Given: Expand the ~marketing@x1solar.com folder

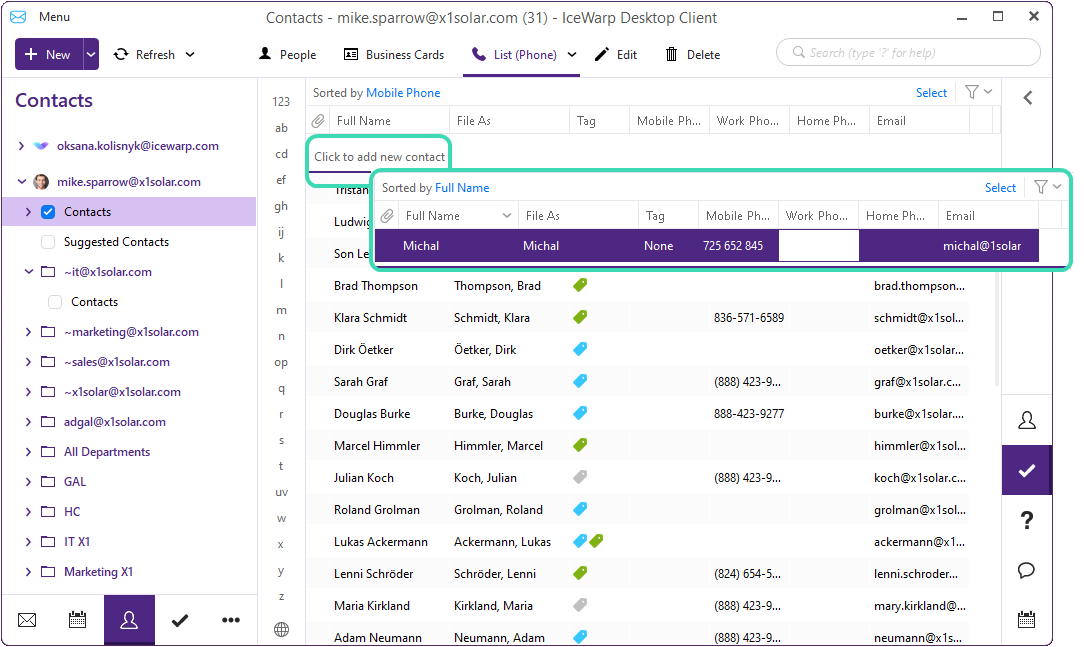Looking at the screenshot, I should (28, 332).
